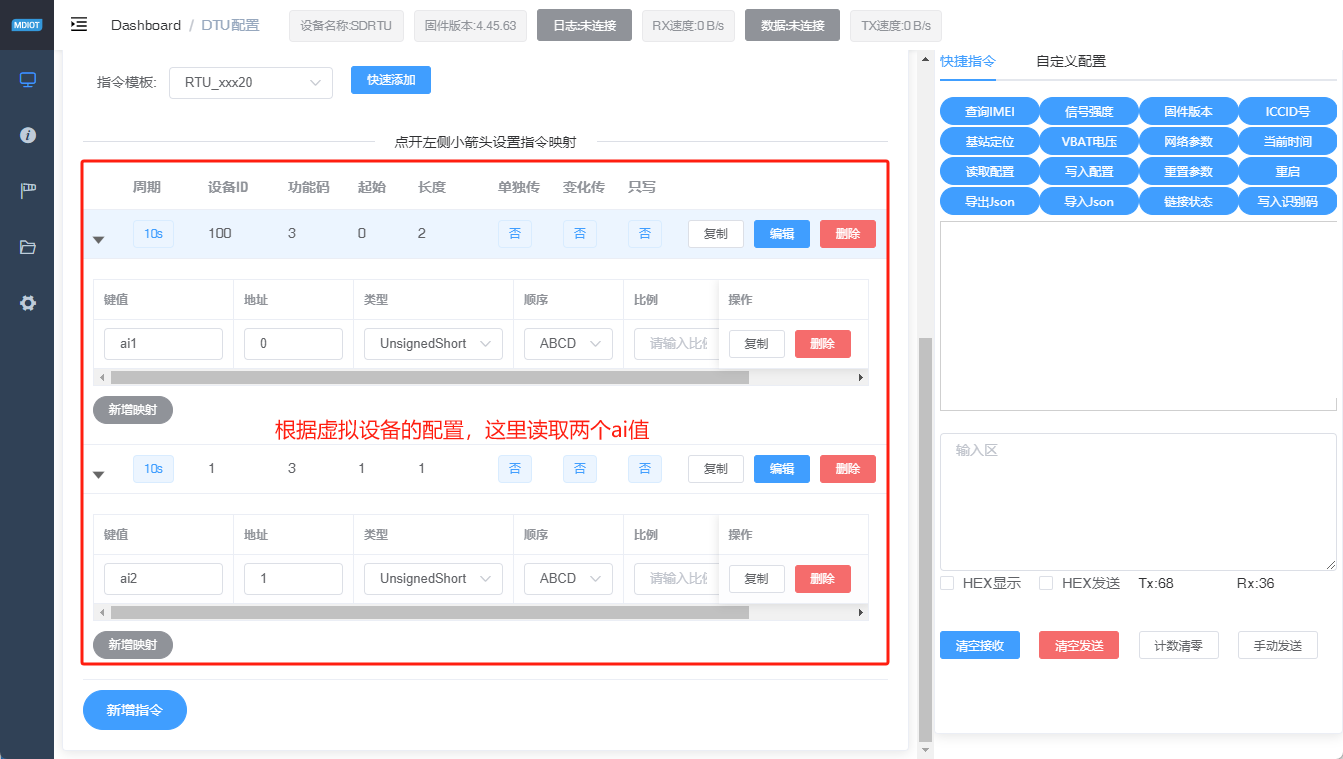This screenshot has height=759, width=1343.
Task: Switch to the 自定义配置 tab
Action: [1070, 61]
